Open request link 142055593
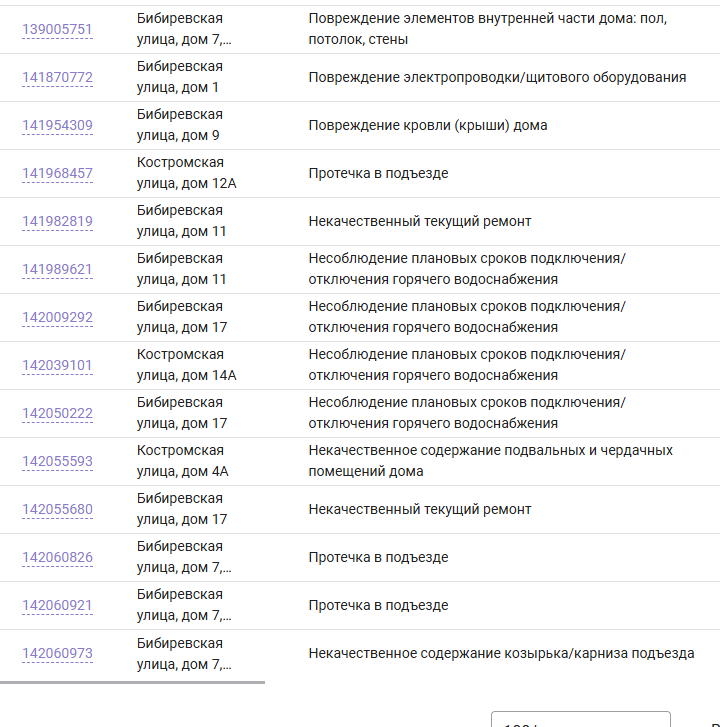720x727 pixels. tap(57, 461)
